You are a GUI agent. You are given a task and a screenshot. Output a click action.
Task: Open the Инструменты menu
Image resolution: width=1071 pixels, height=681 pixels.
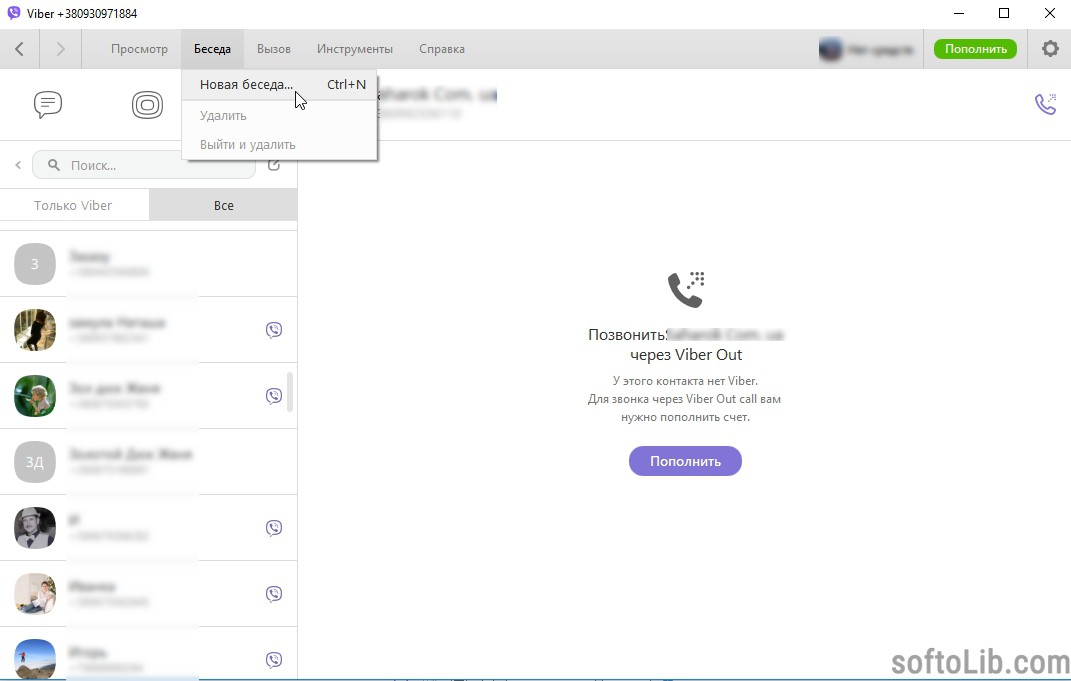(354, 49)
